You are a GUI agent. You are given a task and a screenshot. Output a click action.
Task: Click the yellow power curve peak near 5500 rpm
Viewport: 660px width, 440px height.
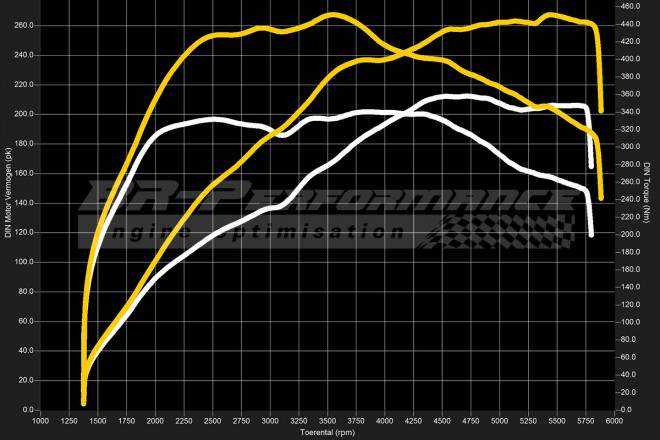tap(548, 15)
